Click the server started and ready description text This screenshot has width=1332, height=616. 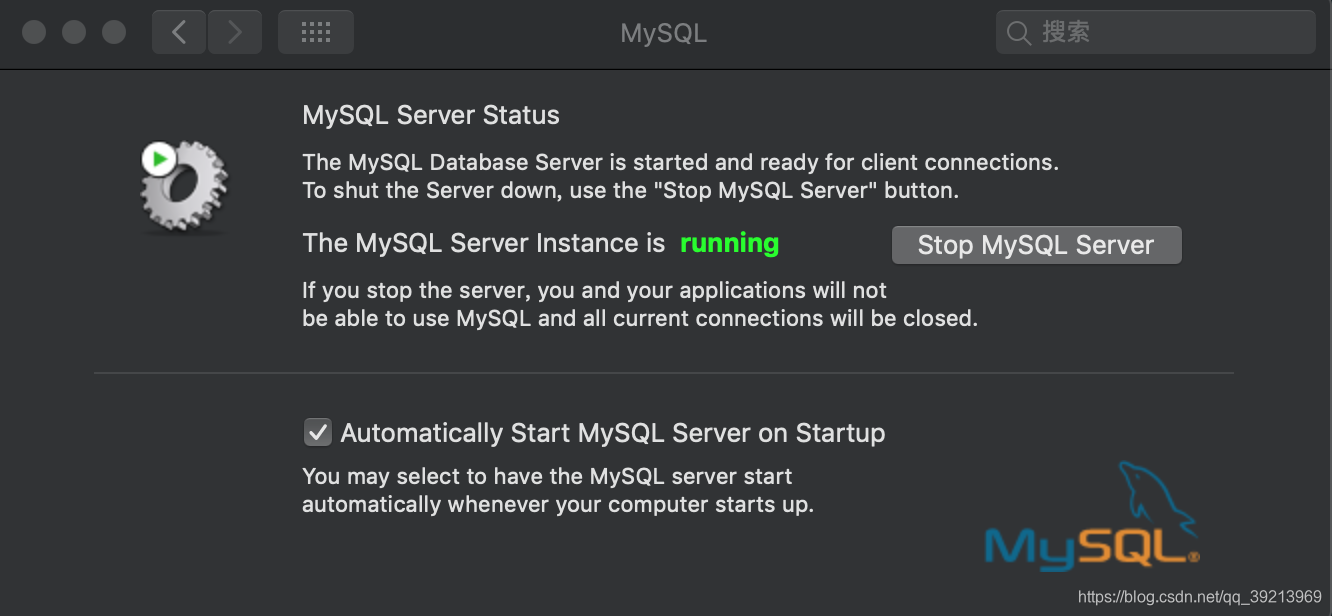[x=680, y=162]
